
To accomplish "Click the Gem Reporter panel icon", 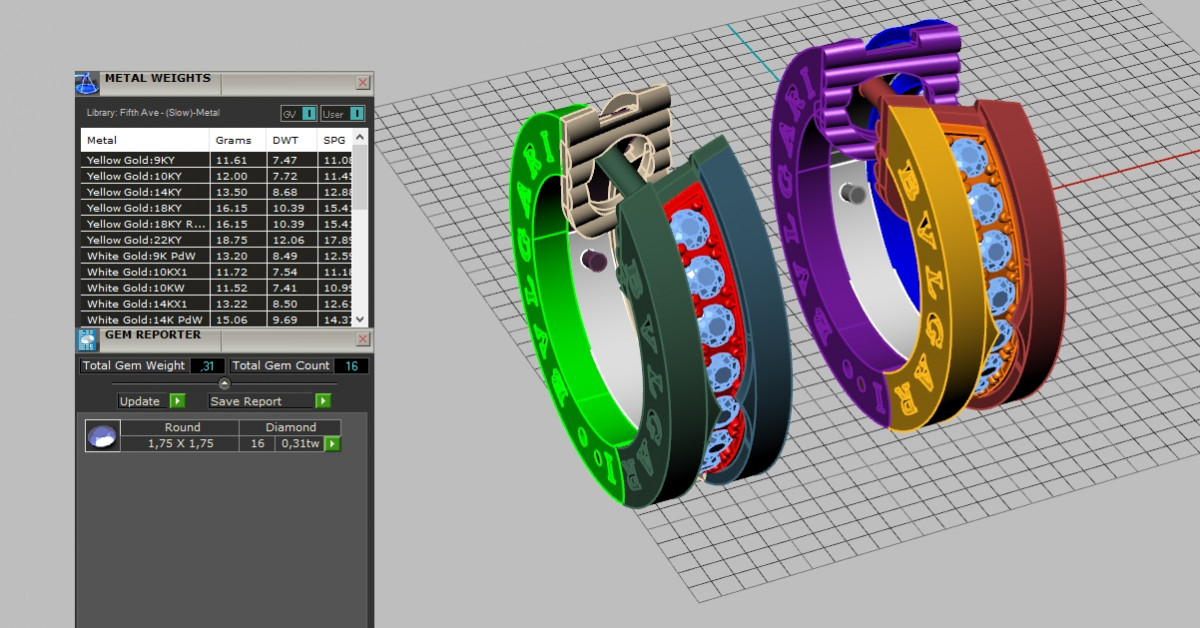I will coord(87,339).
